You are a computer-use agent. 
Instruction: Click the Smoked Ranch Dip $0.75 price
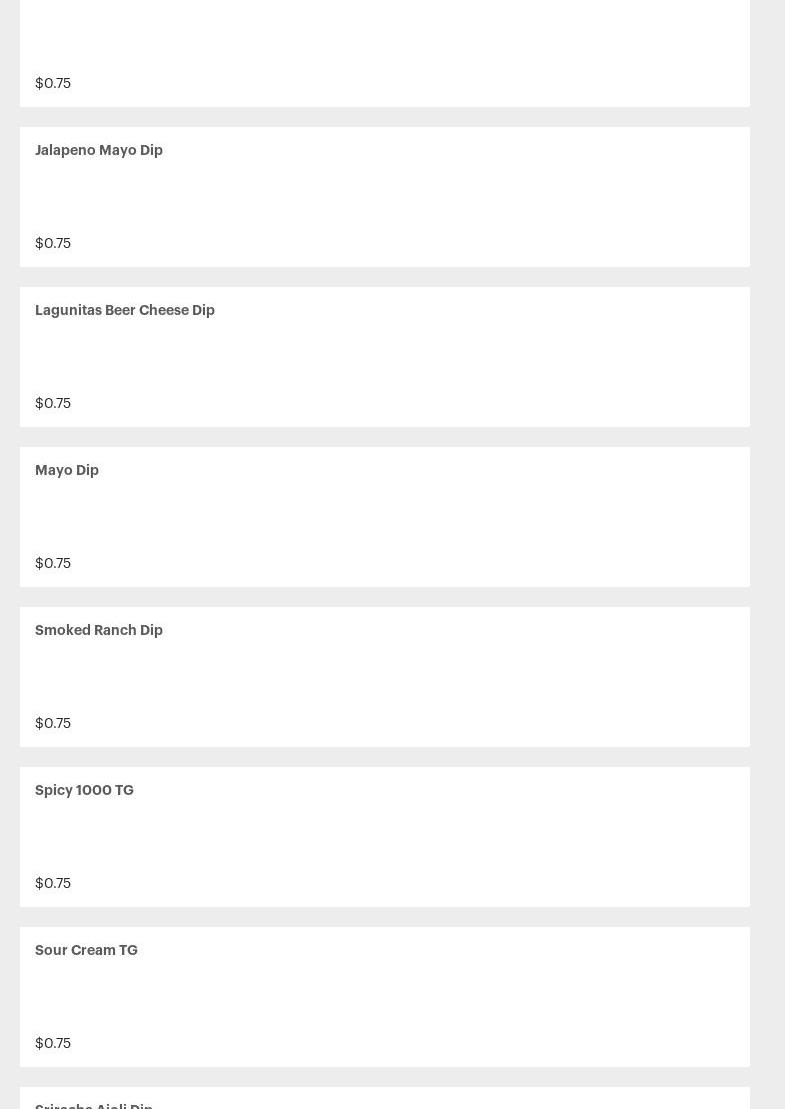(53, 723)
